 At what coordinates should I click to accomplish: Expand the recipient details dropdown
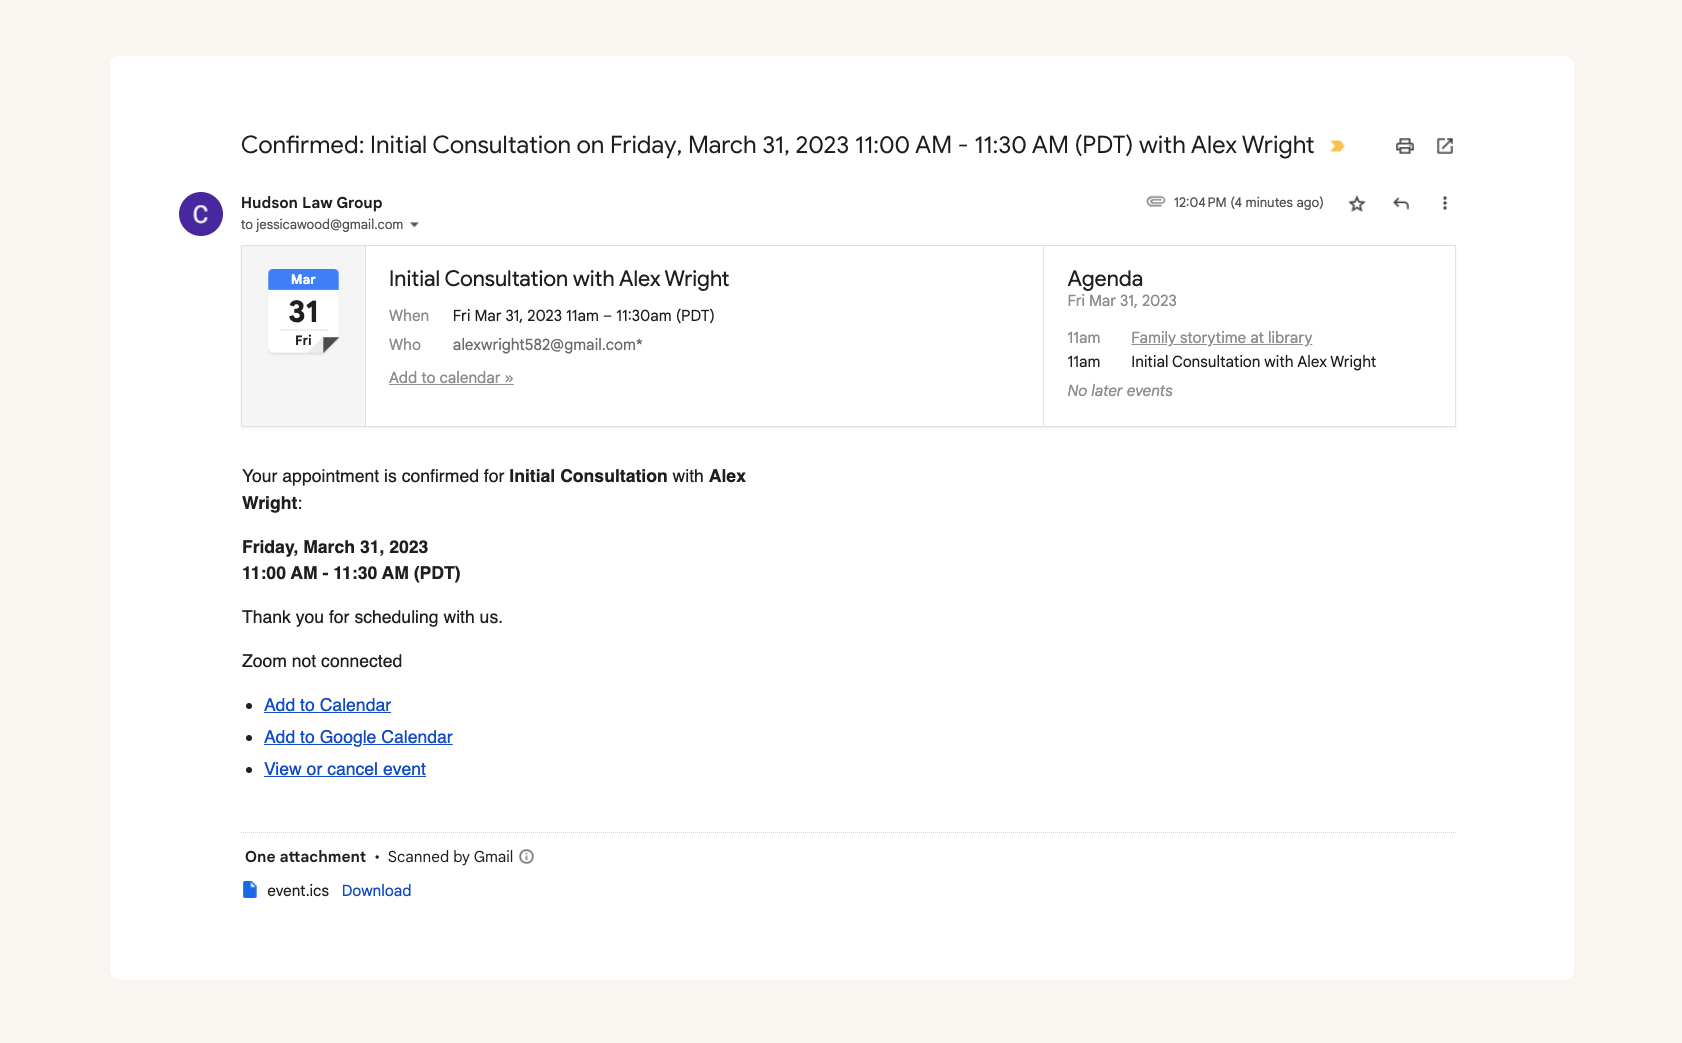pos(414,225)
